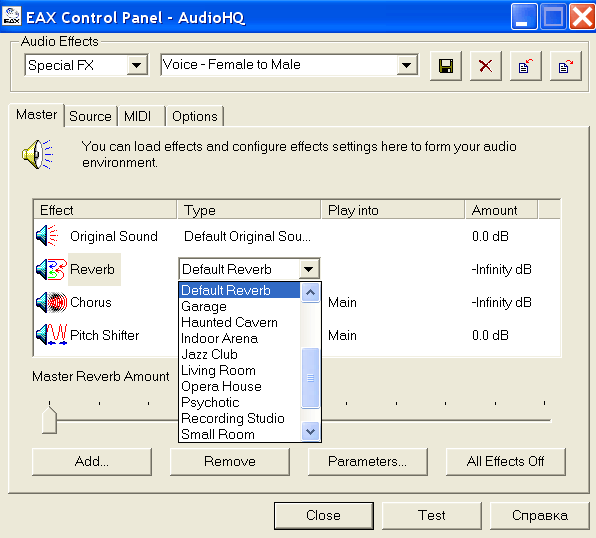Select the Pitch Shifter row label
The width and height of the screenshot is (596, 538).
point(105,335)
